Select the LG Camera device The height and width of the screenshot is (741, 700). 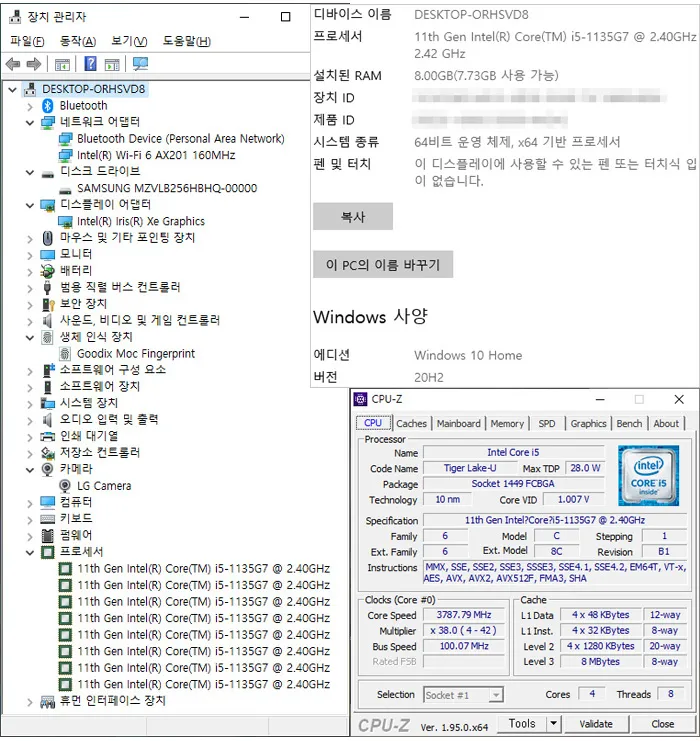point(104,486)
